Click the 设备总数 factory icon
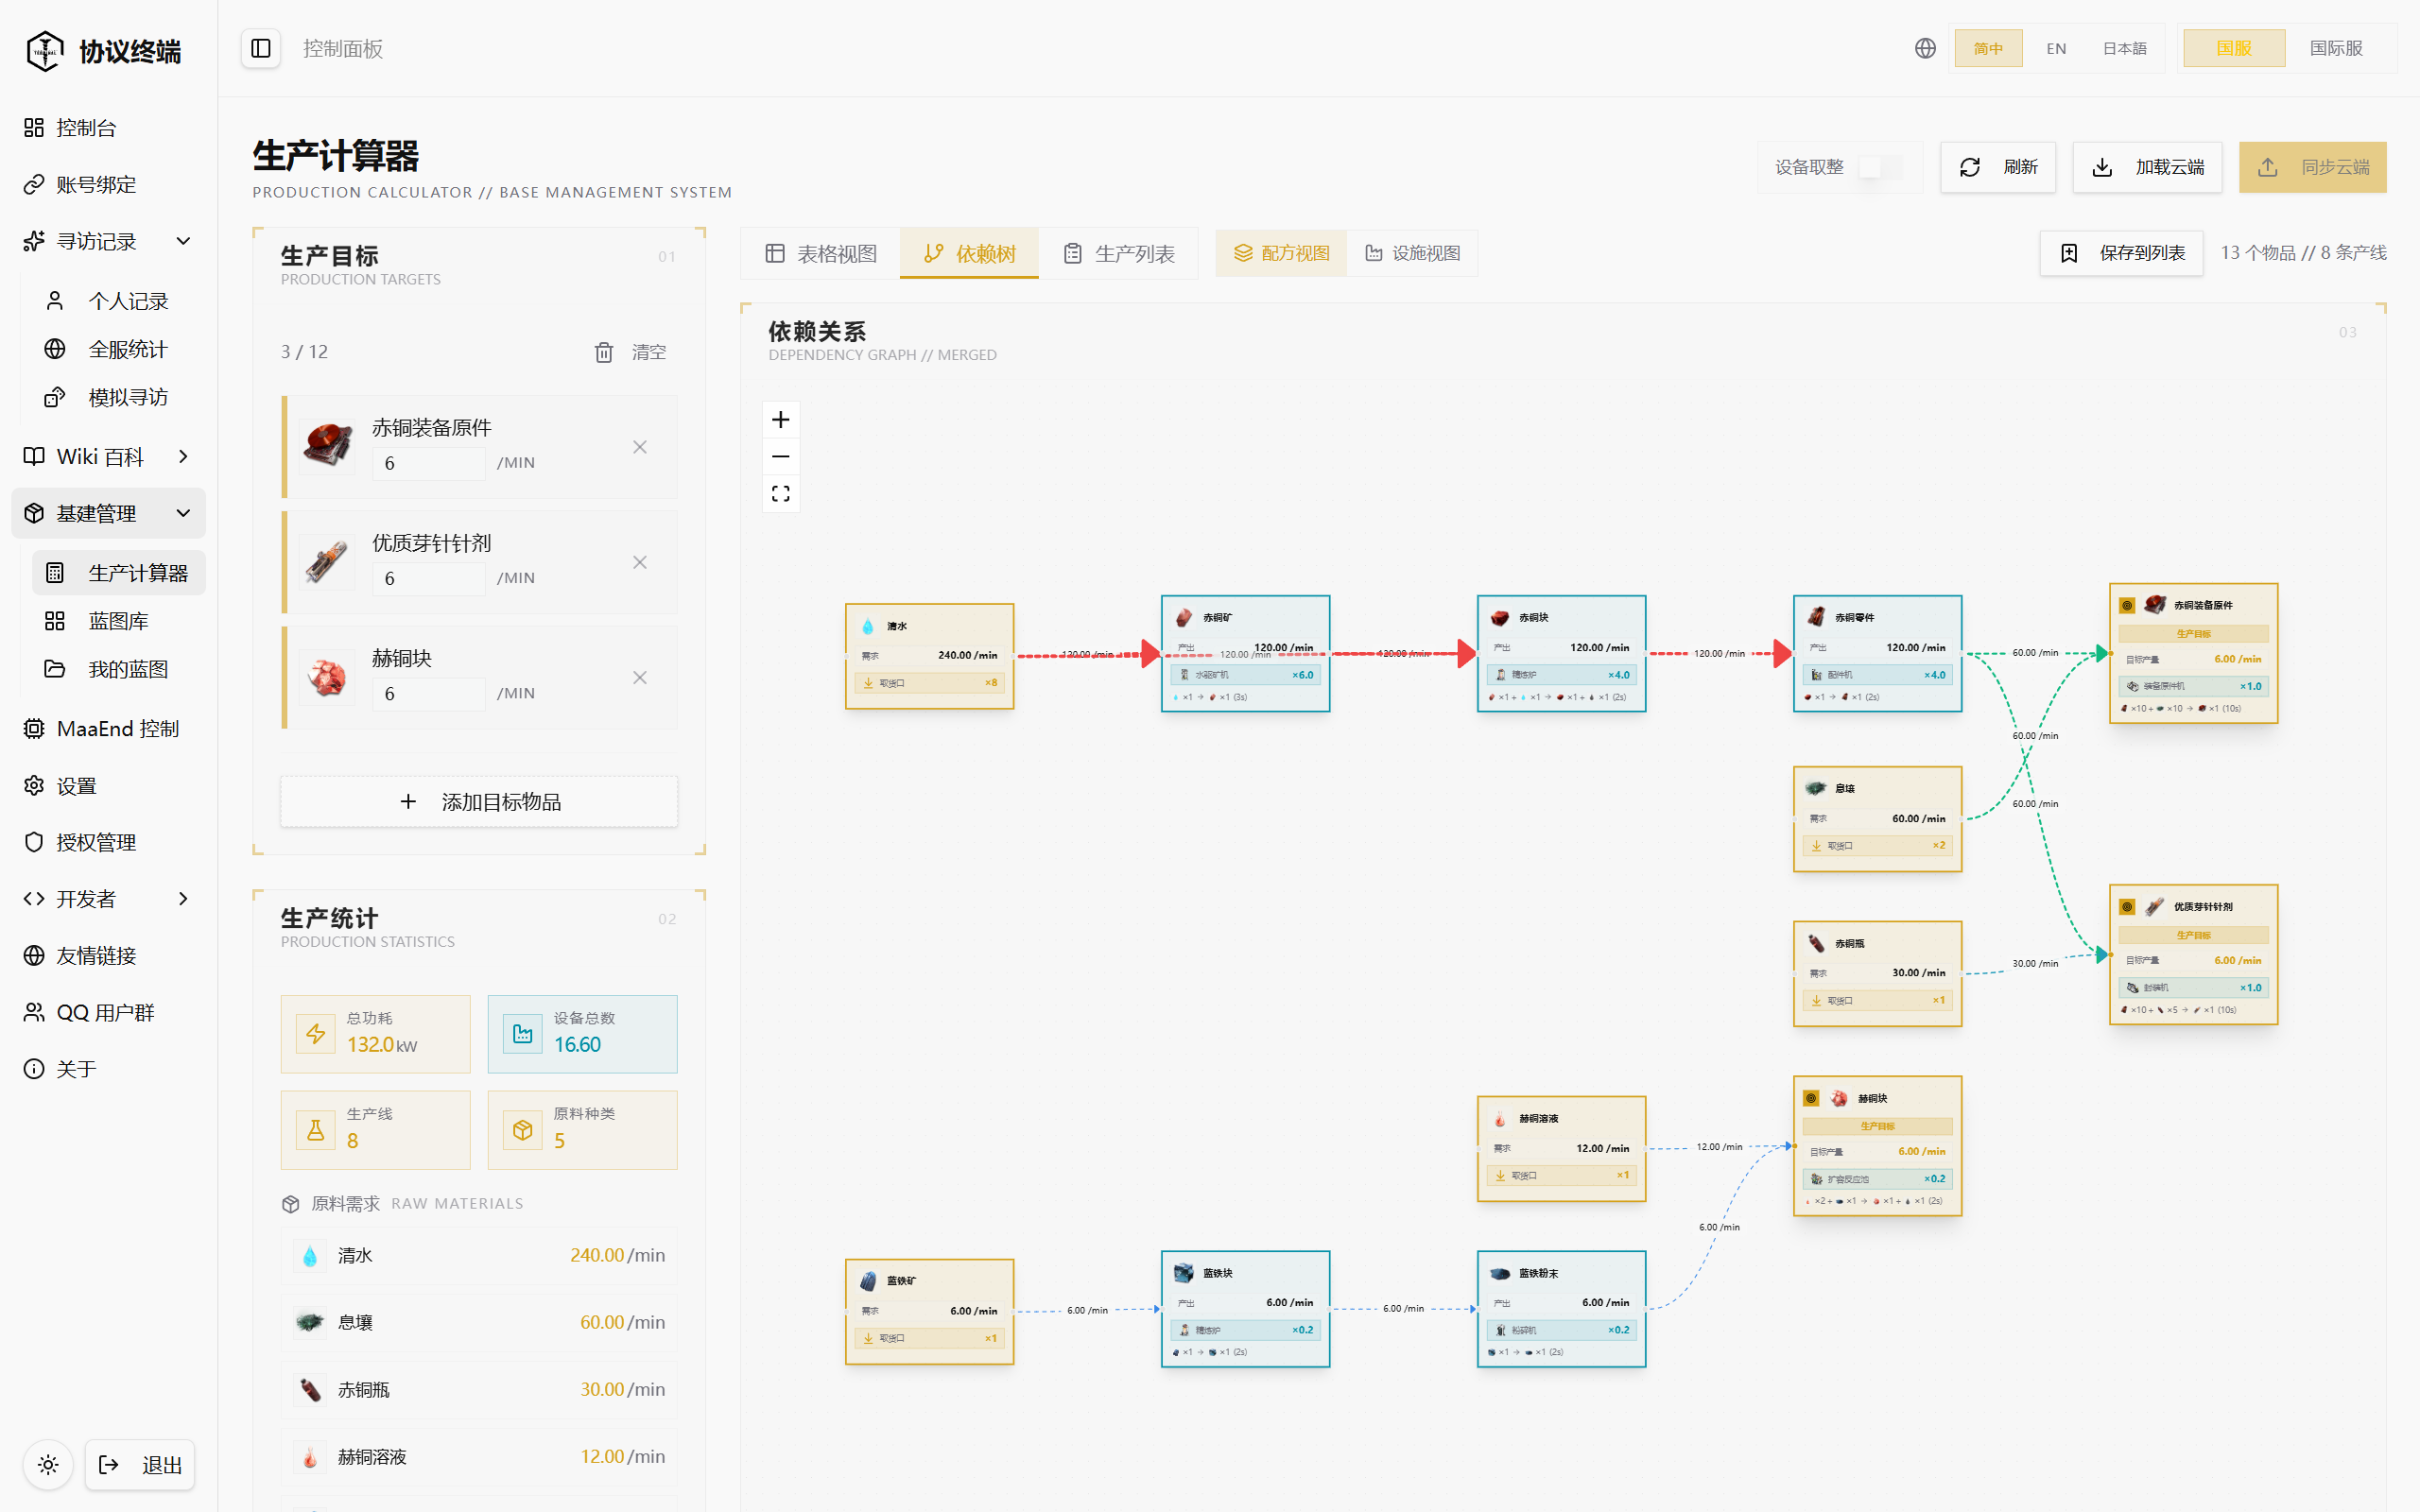2420x1512 pixels. pyautogui.click(x=523, y=1034)
